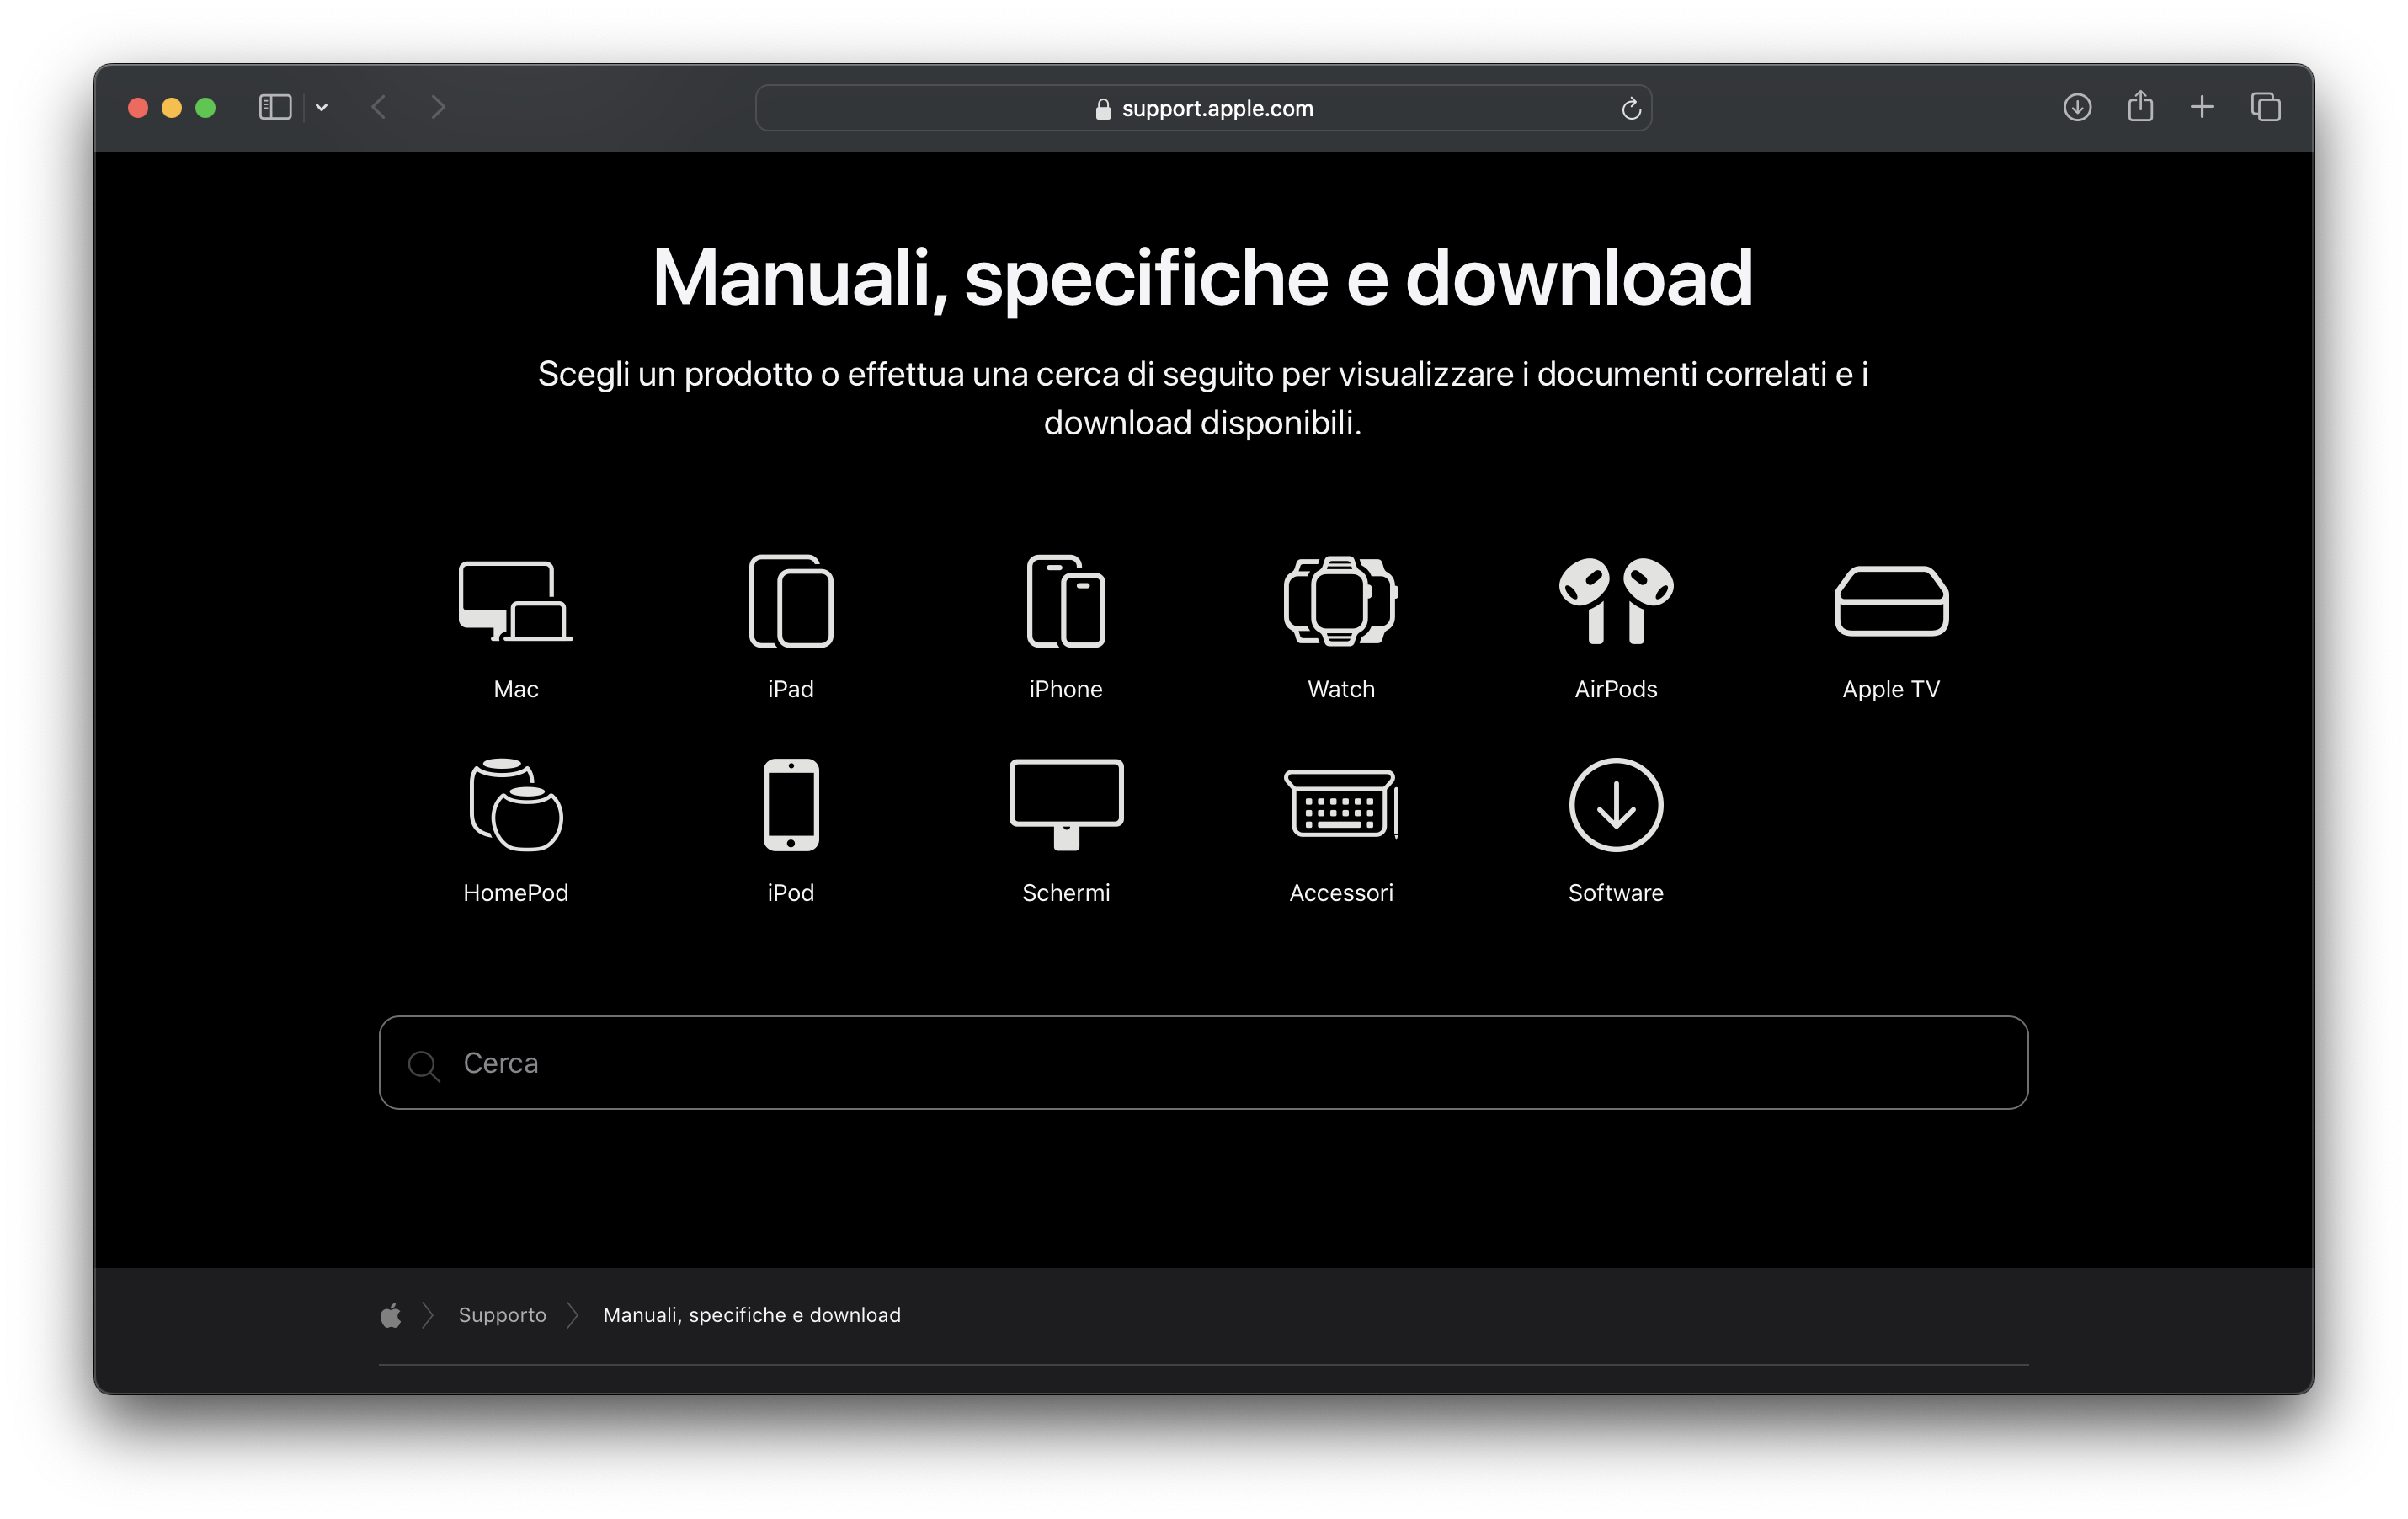This screenshot has height=1519, width=2408.
Task: Reload the page in address bar
Action: point(1631,108)
